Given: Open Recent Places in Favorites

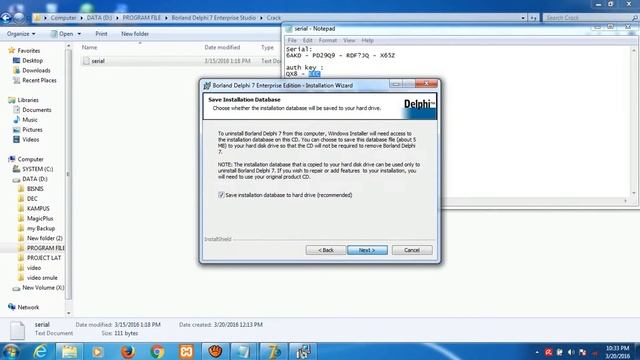Looking at the screenshot, I should coord(39,80).
